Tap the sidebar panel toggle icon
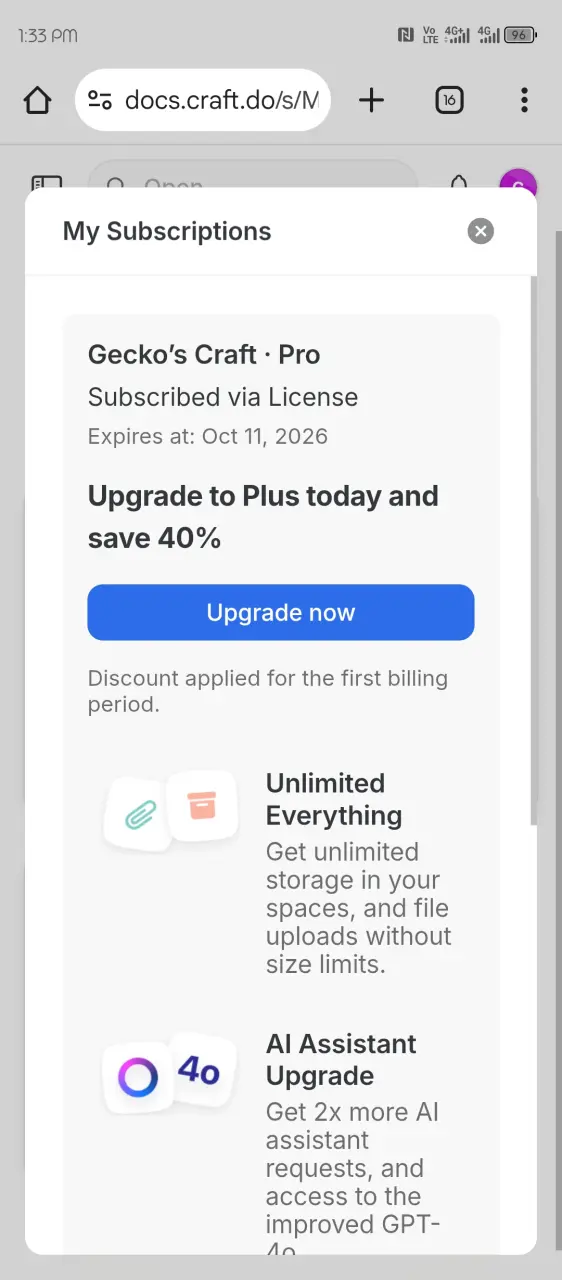Image resolution: width=562 pixels, height=1280 pixels. tap(47, 185)
